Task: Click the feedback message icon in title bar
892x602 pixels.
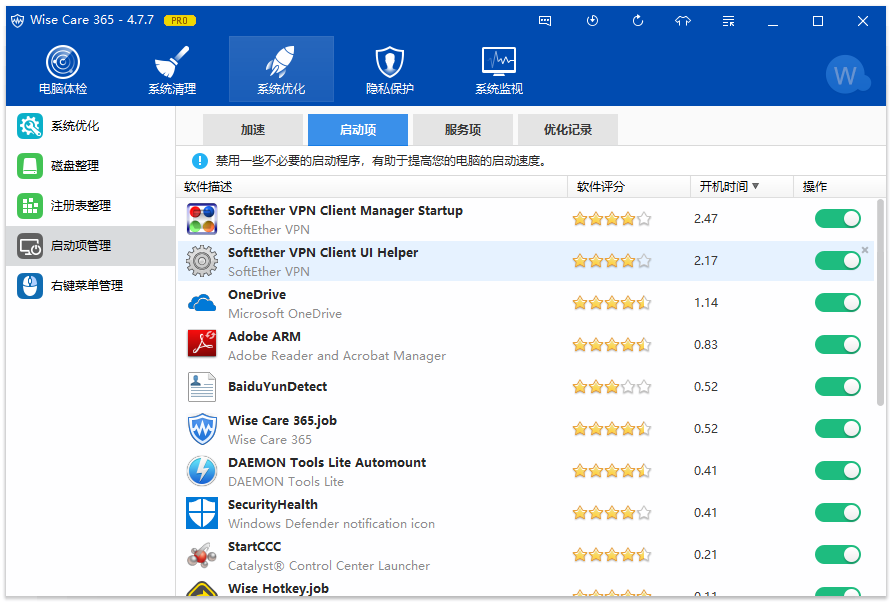Action: [x=545, y=21]
